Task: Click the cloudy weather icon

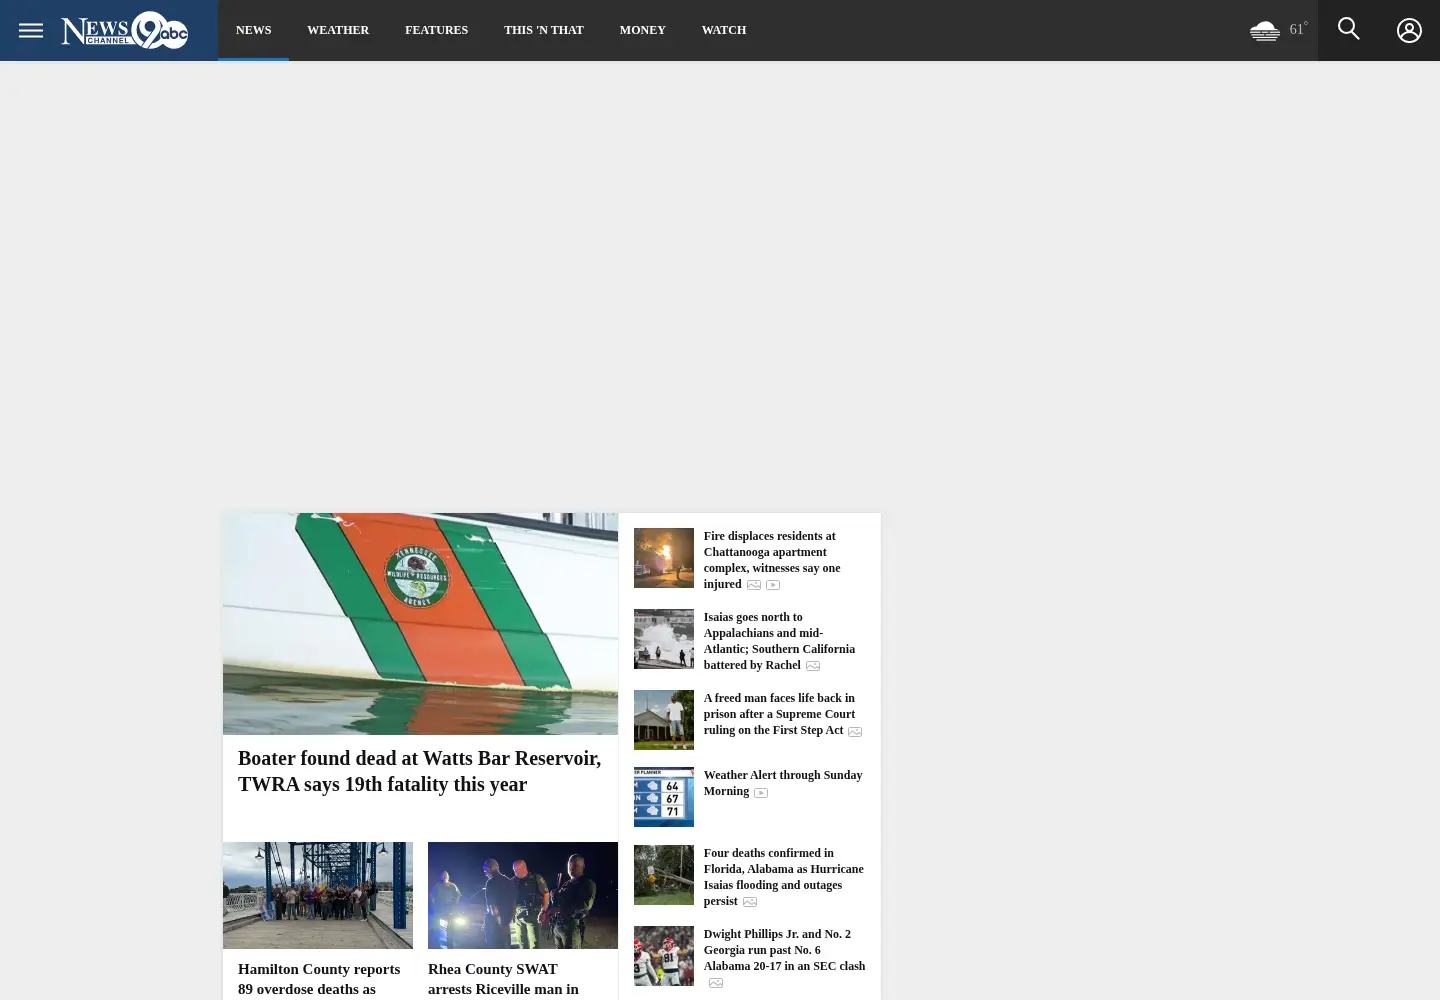Action: 1264,31
